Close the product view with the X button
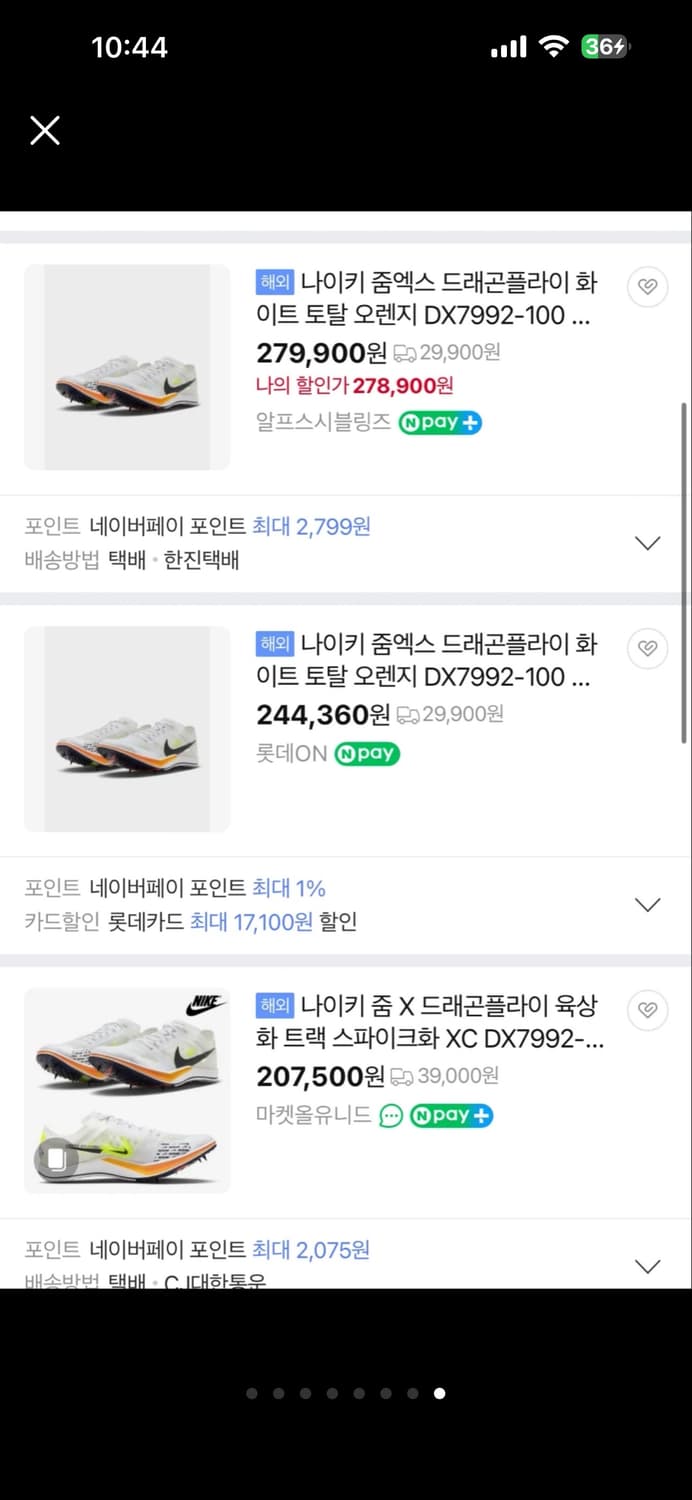The image size is (692, 1500). [44, 130]
